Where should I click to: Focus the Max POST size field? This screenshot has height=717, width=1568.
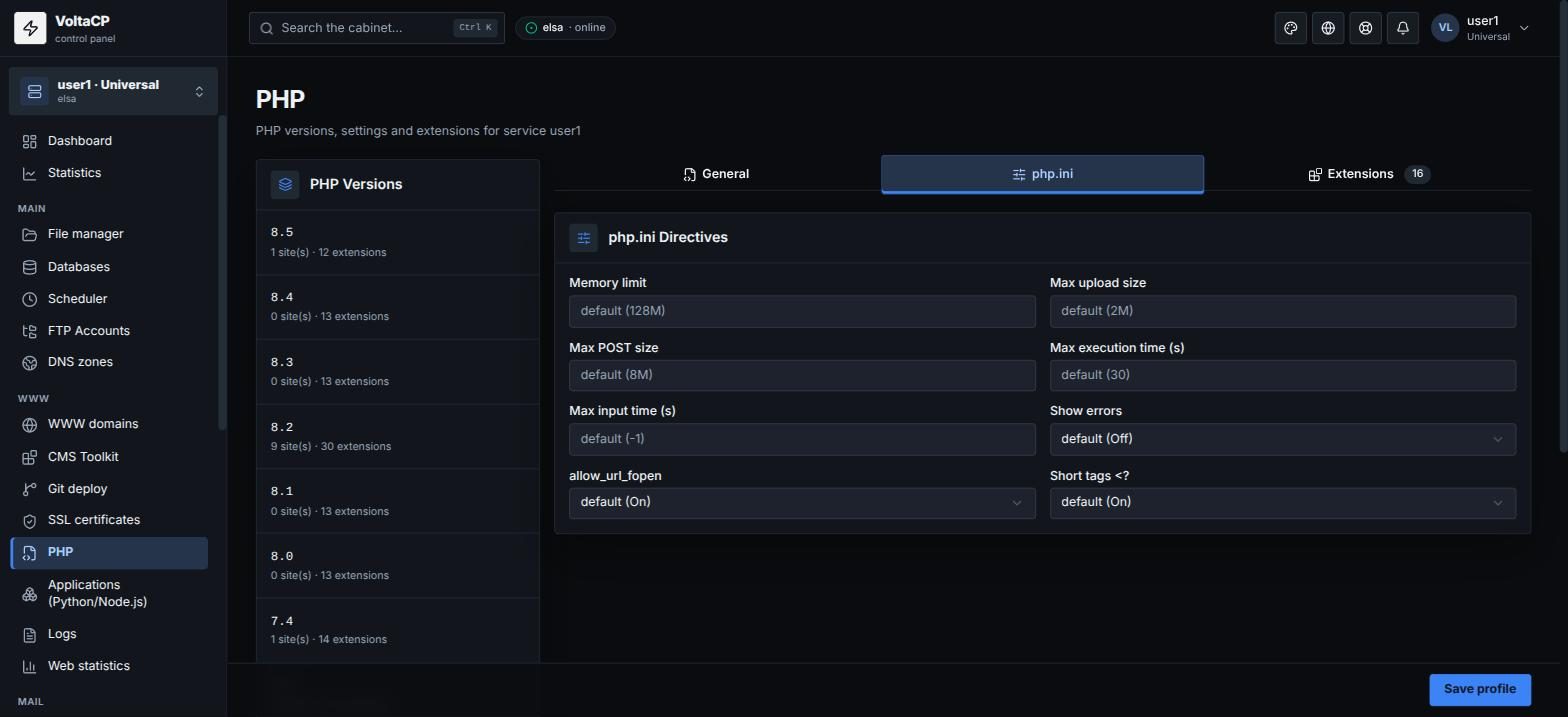[x=802, y=375]
